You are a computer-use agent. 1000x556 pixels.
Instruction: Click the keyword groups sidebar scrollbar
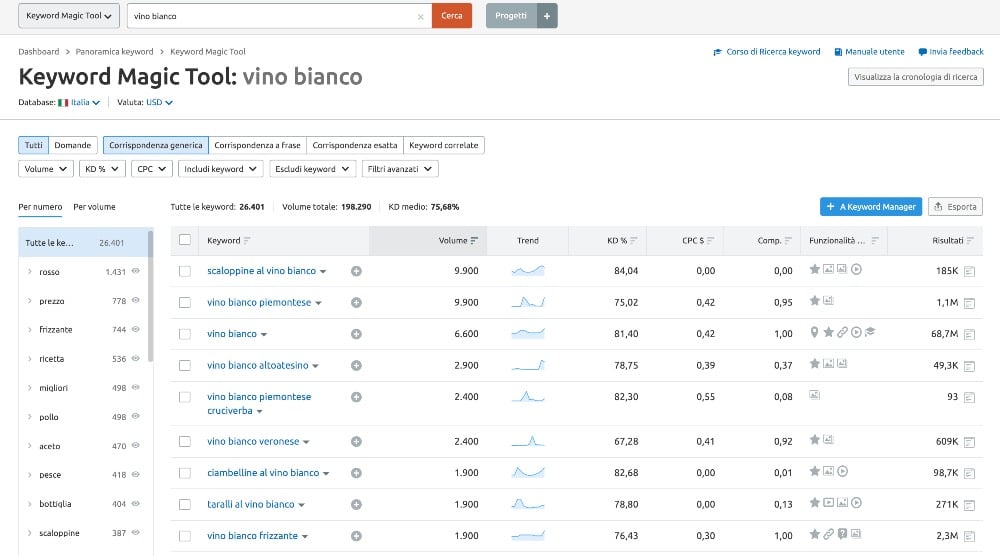coord(151,296)
